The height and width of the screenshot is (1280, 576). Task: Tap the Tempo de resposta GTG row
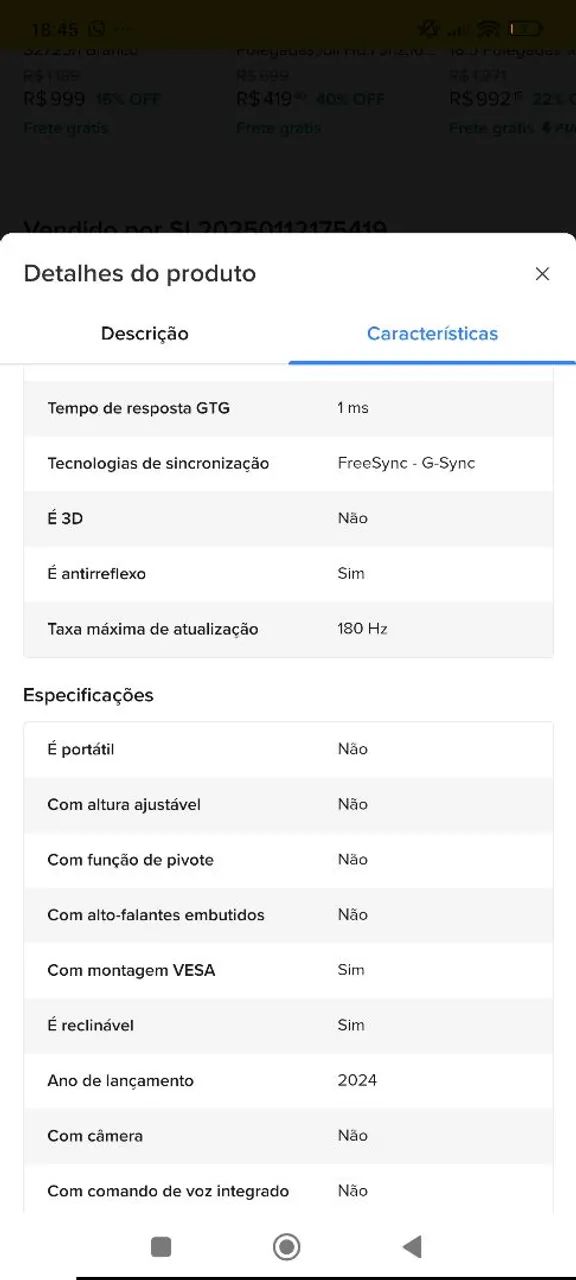(288, 408)
